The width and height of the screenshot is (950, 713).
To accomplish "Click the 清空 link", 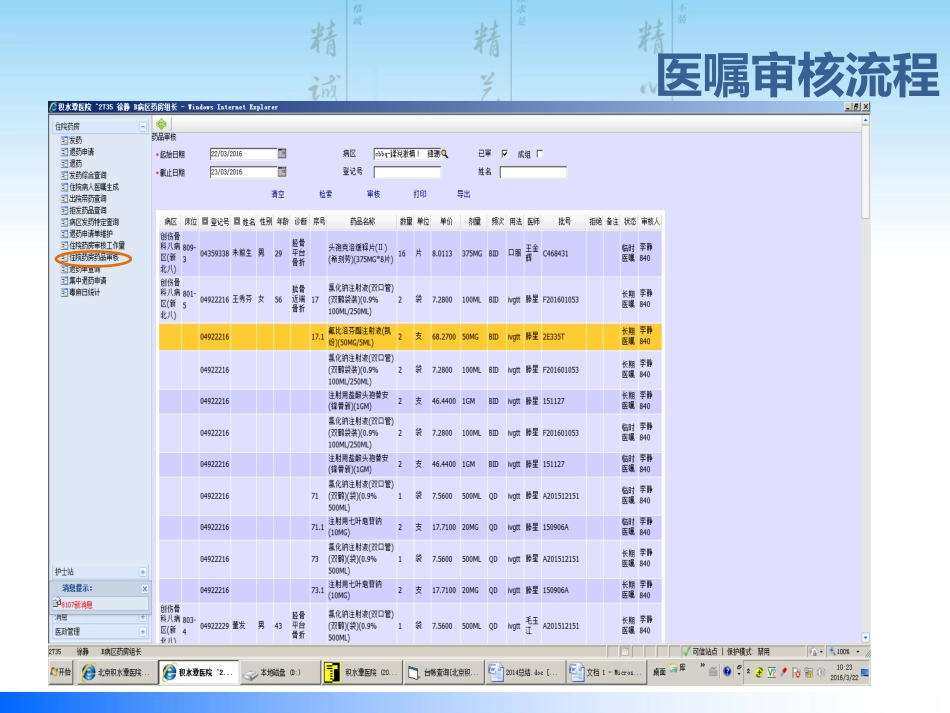I will point(277,194).
